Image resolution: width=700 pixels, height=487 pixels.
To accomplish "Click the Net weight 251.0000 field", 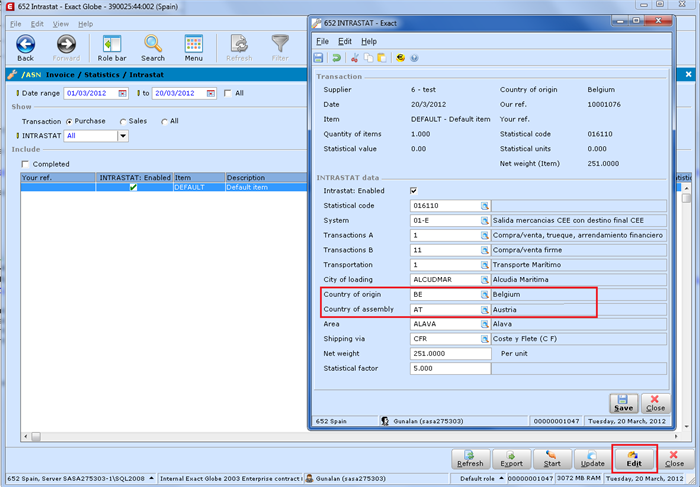I will coord(450,354).
